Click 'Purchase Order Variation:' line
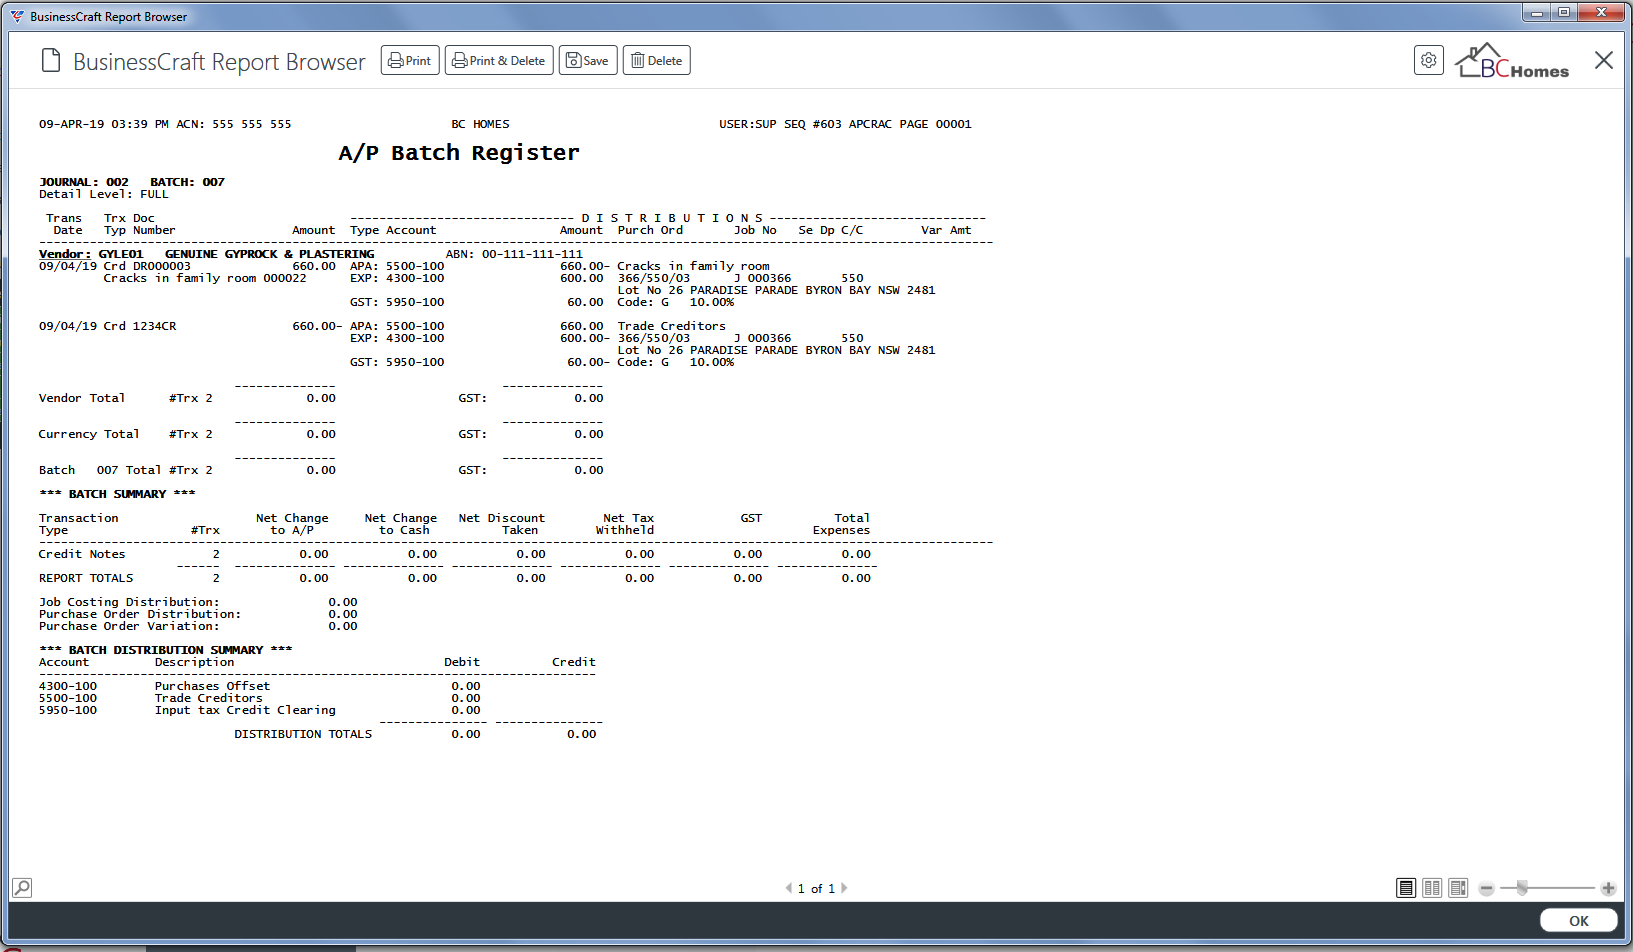Image resolution: width=1633 pixels, height=952 pixels. coord(129,626)
